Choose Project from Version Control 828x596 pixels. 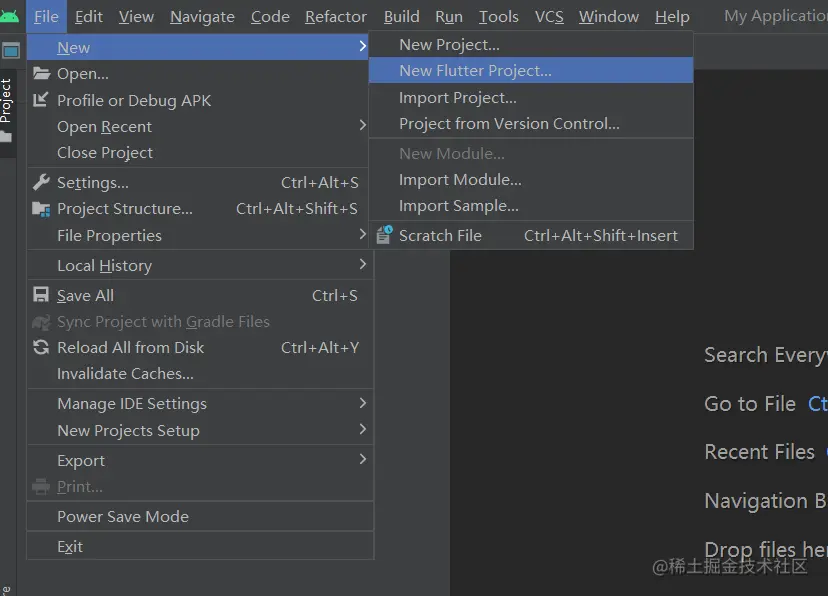pyautogui.click(x=509, y=124)
